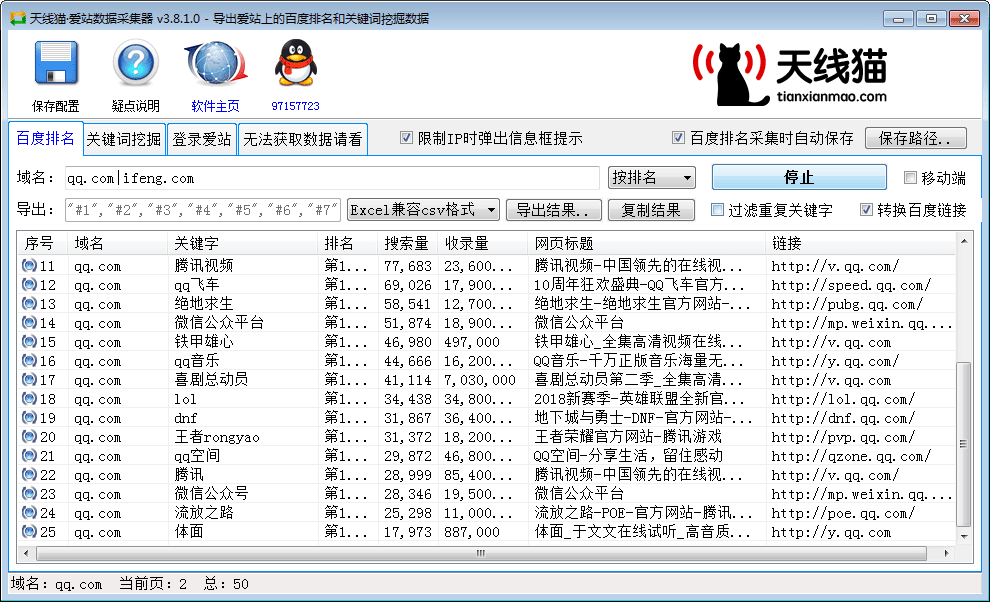The image size is (990, 602).
Task: Click the row icon for entry 14
Action: pyautogui.click(x=29, y=322)
